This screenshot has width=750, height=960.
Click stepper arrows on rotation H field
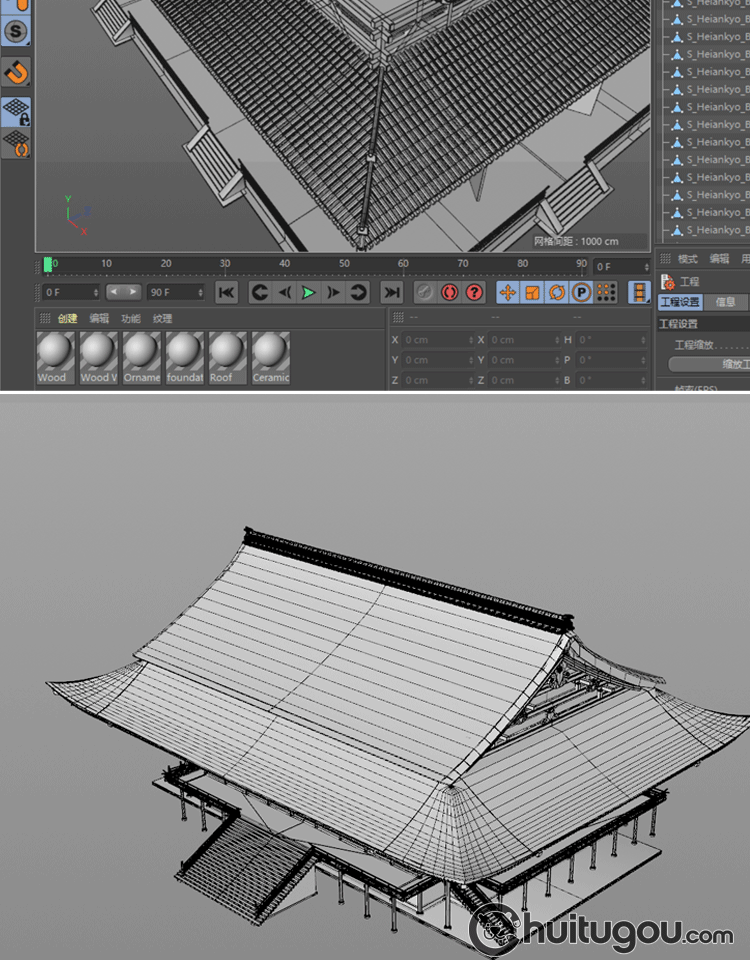click(x=643, y=340)
